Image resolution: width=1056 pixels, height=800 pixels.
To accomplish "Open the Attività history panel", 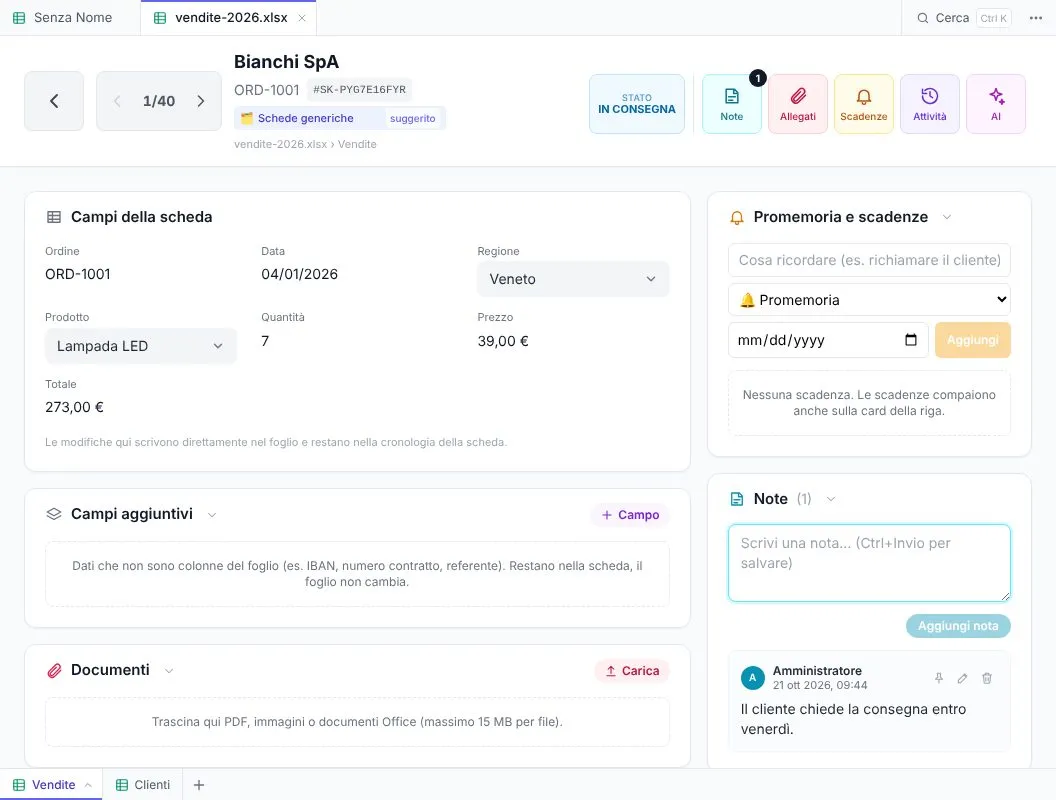I will coord(929,104).
